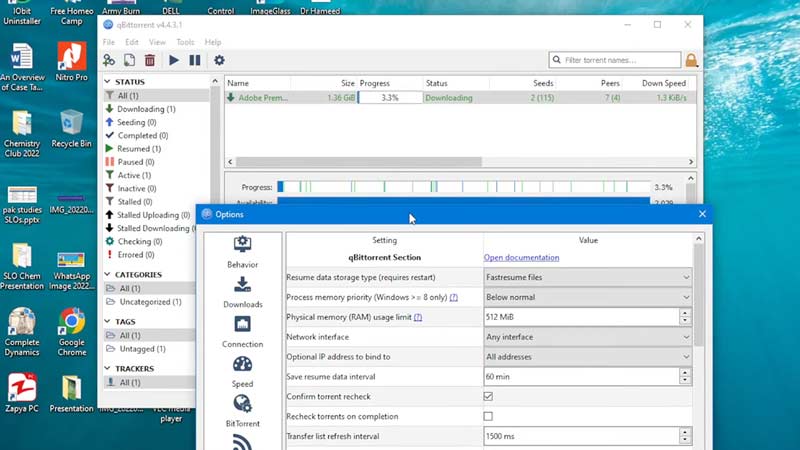This screenshot has height=450, width=800.
Task: Select Untagged (1) tag filter
Action: 142,349
